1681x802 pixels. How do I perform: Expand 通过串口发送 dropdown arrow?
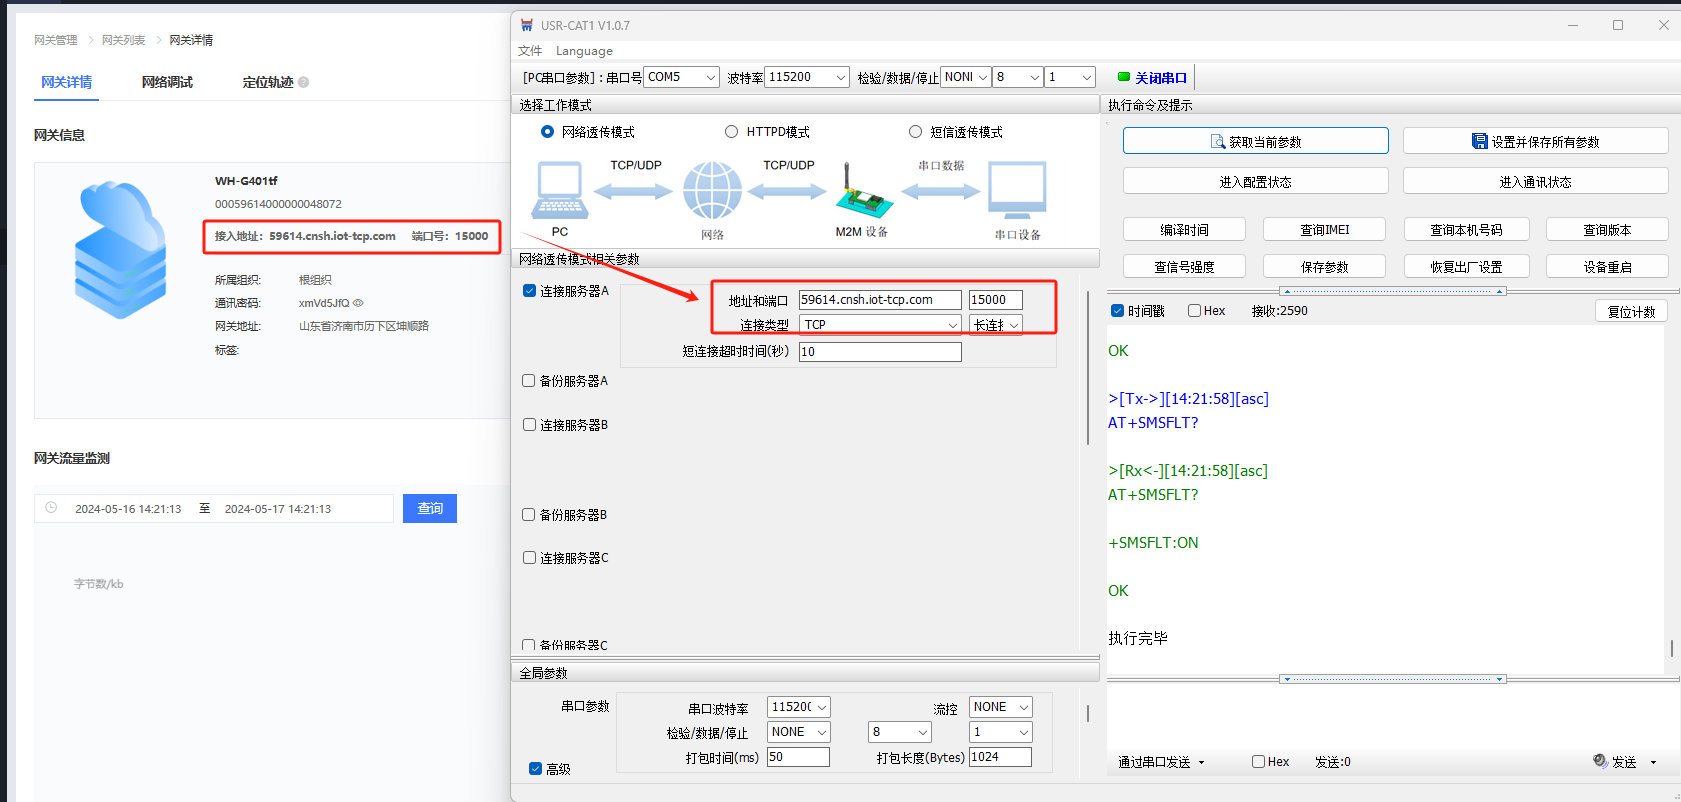(1201, 763)
